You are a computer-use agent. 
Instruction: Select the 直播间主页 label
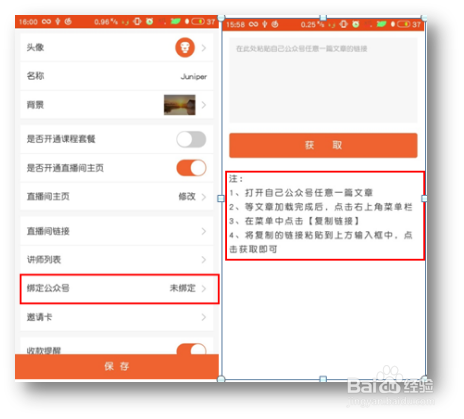(x=48, y=197)
